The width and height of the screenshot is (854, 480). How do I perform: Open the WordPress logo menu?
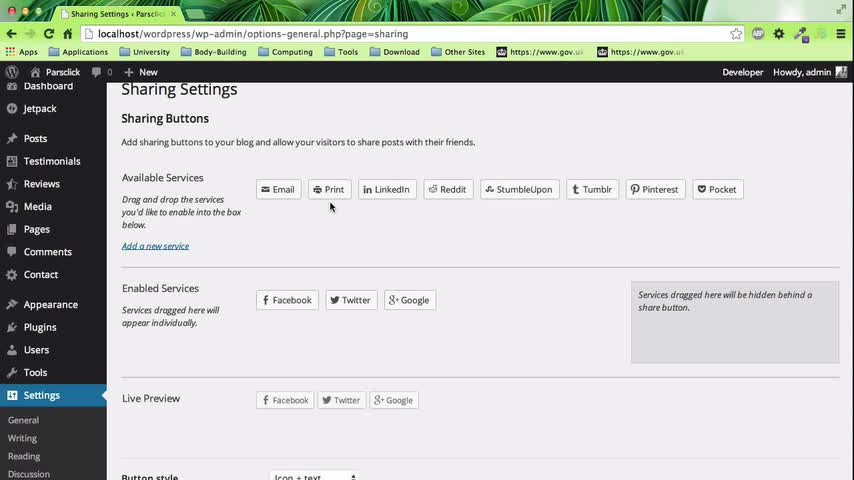12,72
